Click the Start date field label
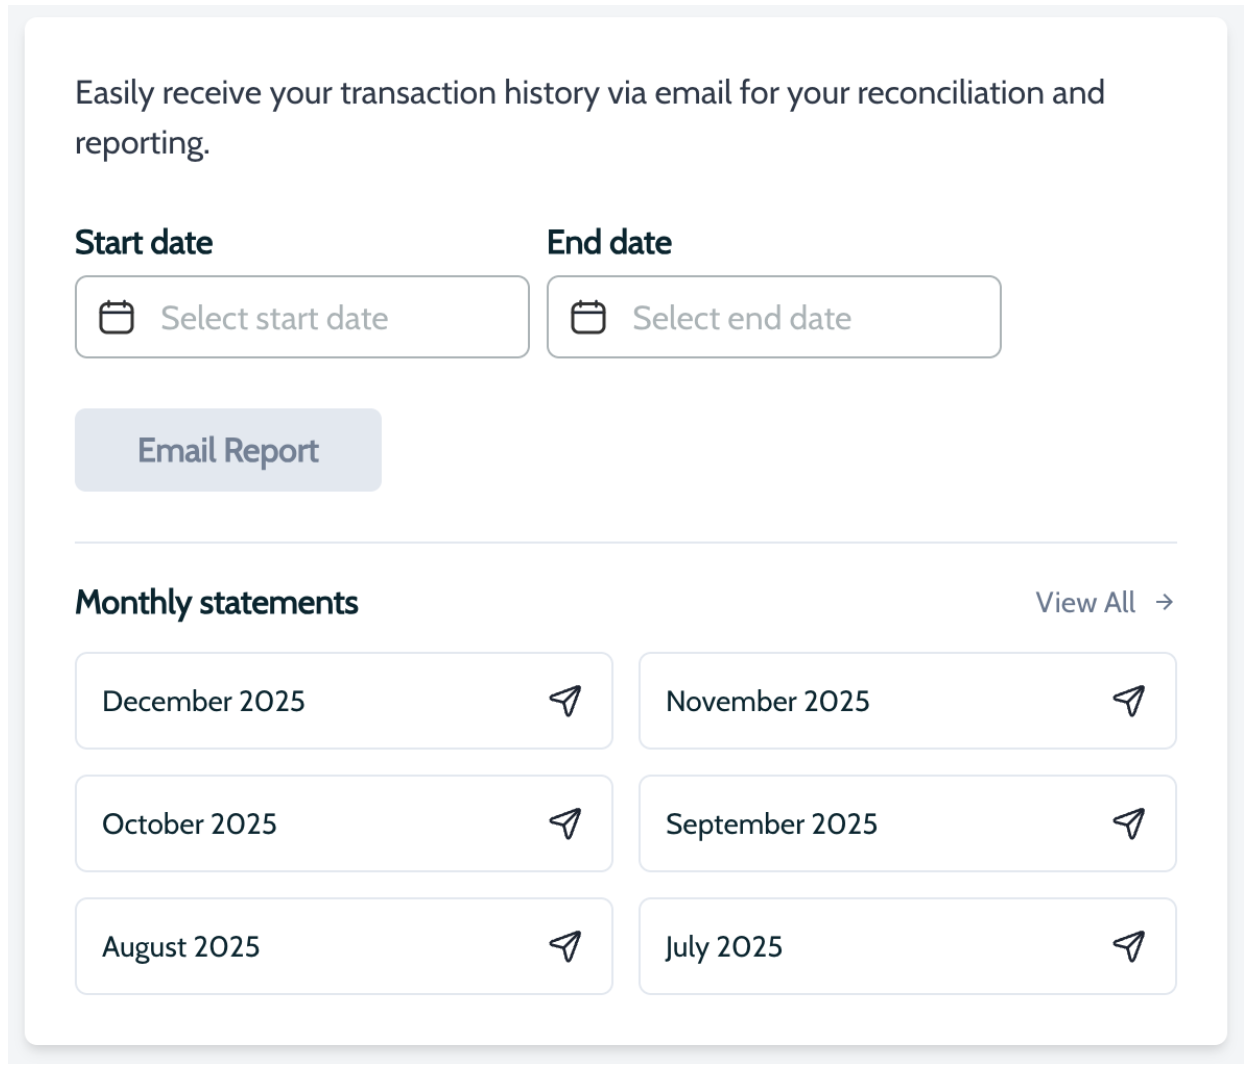 (144, 242)
